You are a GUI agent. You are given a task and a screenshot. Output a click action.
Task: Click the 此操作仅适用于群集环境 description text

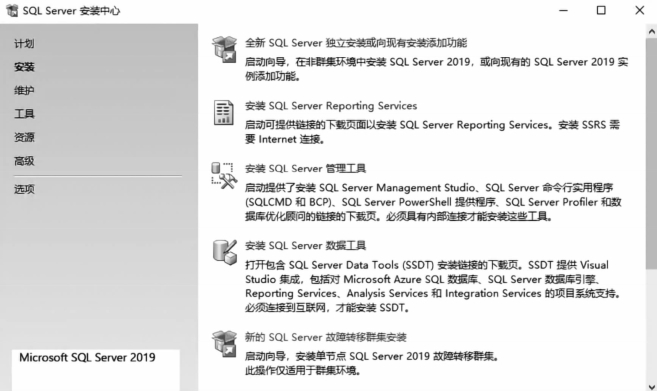click(303, 371)
